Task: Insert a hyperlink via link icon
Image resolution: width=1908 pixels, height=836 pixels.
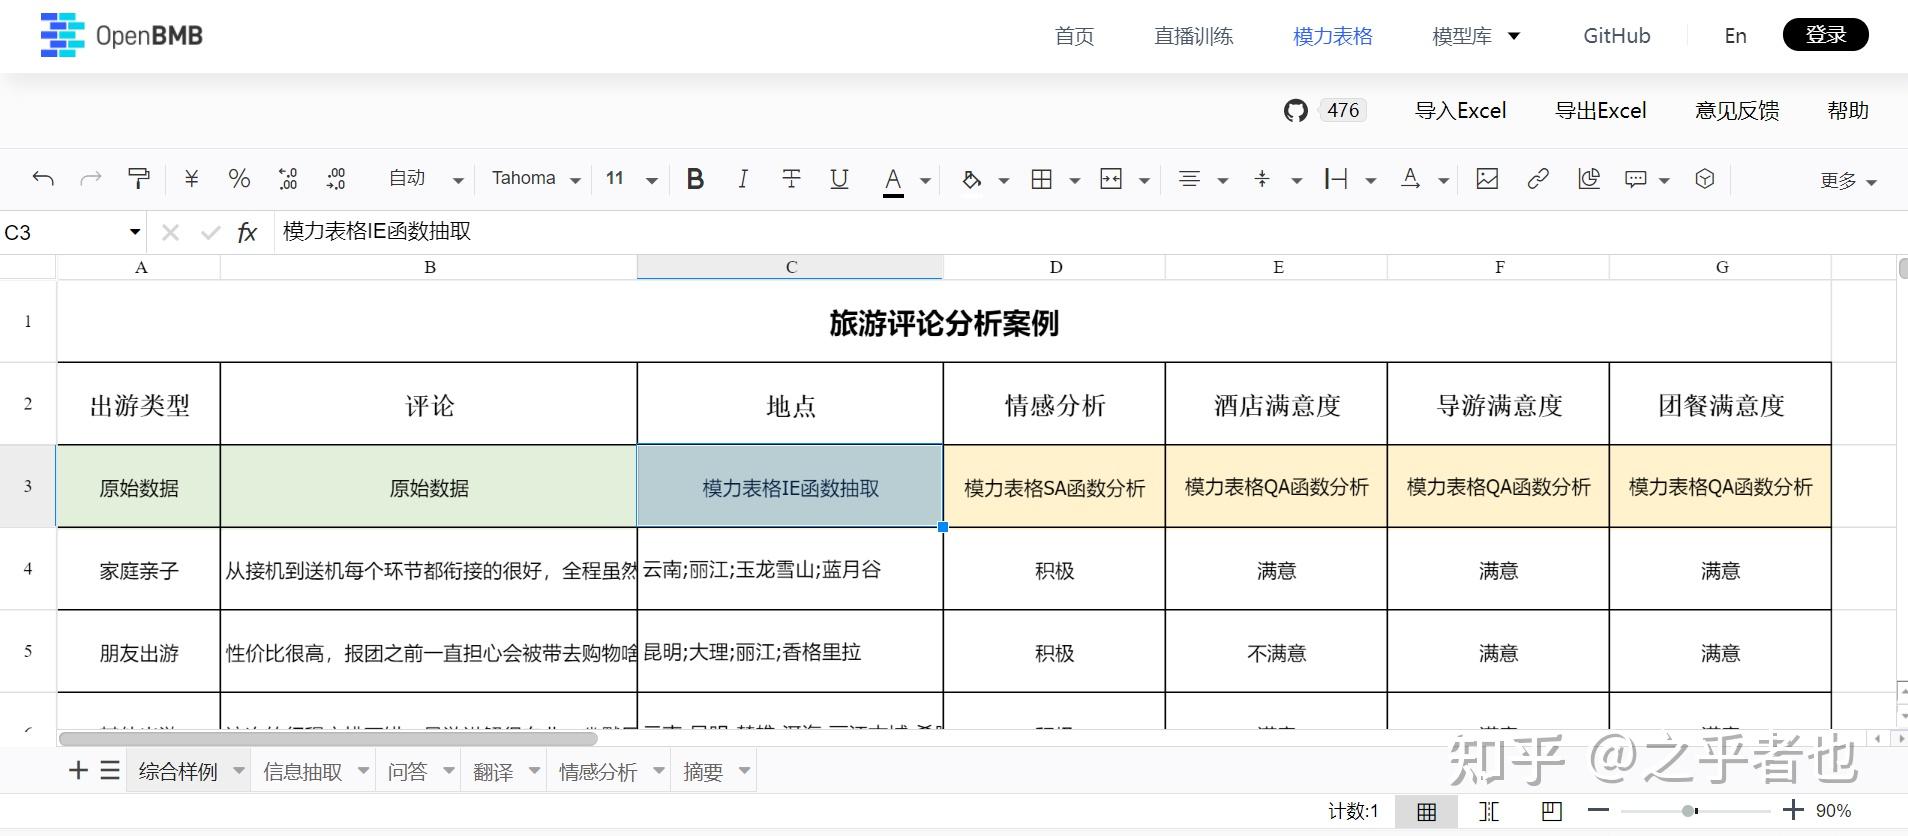Action: tap(1538, 179)
